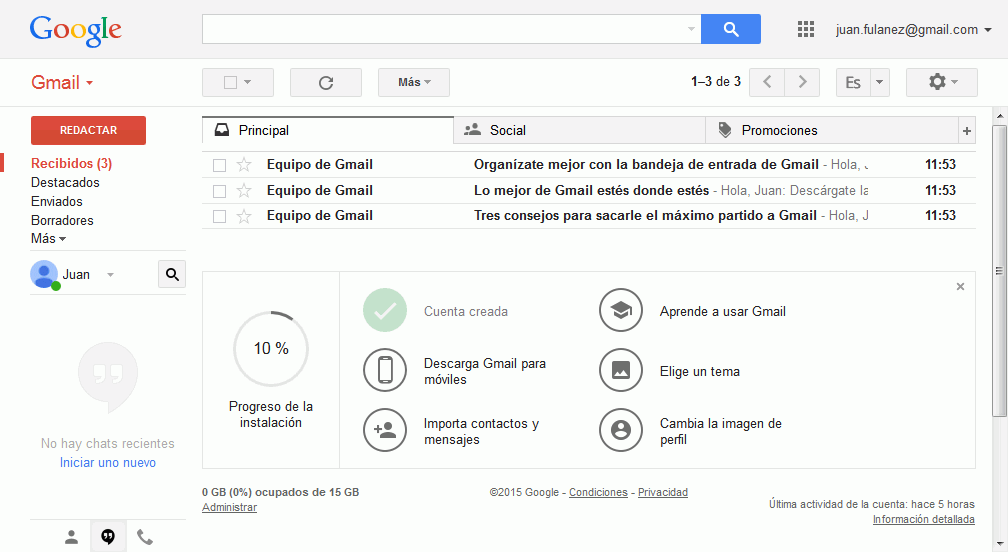Click the profile image change icon
This screenshot has width=1008, height=552.
click(x=620, y=430)
